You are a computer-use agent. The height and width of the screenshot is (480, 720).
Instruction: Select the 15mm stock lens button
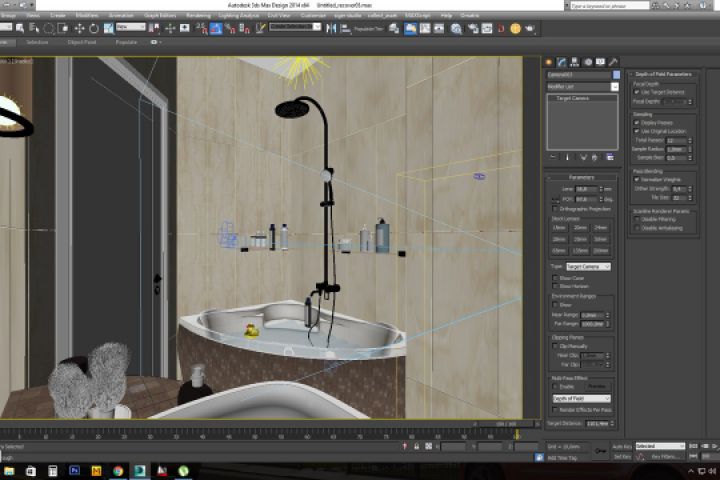point(559,228)
